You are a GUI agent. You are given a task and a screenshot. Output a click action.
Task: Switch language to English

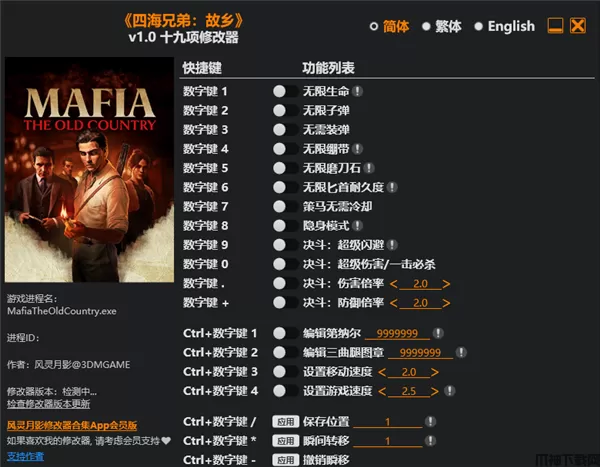pos(504,26)
